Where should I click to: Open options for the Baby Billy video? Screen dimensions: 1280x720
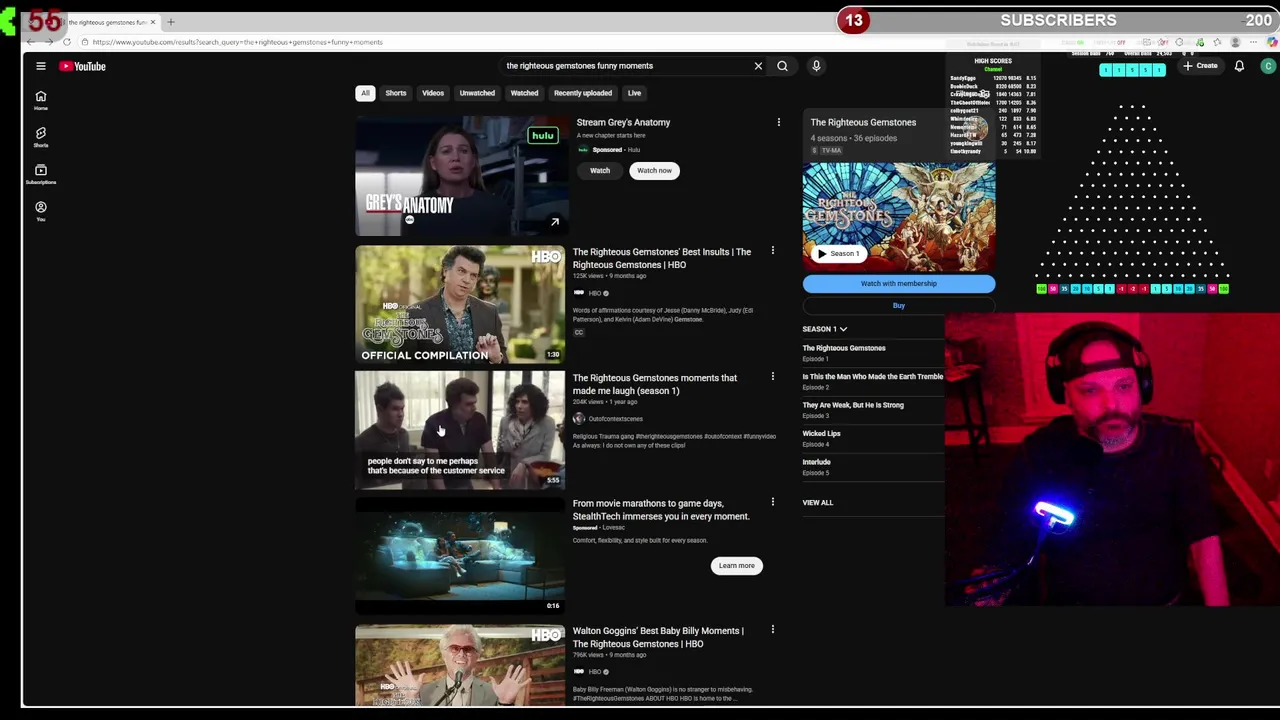click(x=772, y=629)
